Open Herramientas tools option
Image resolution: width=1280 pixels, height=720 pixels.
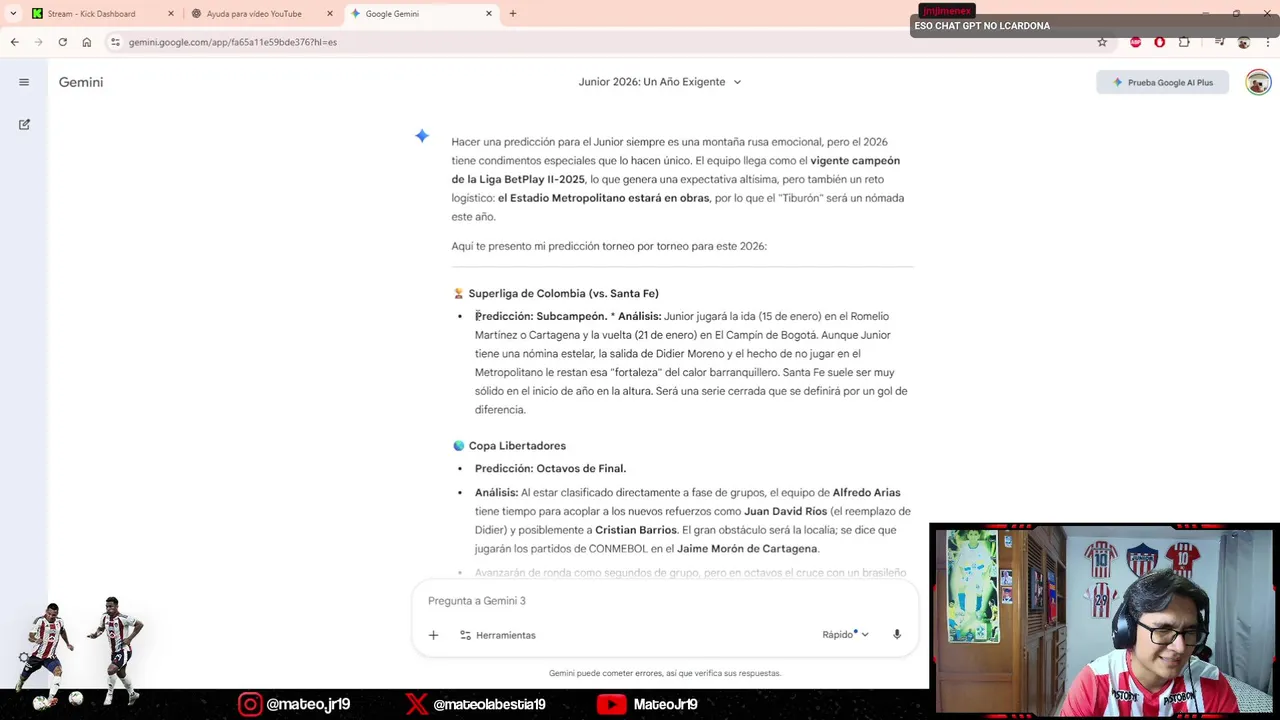[x=497, y=635]
